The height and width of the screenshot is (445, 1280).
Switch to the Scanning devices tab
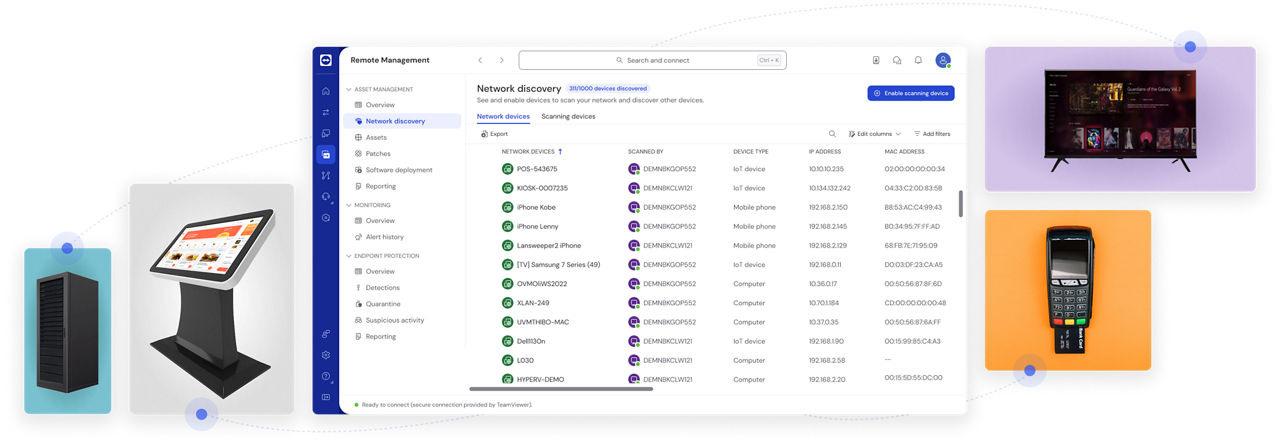pyautogui.click(x=568, y=116)
